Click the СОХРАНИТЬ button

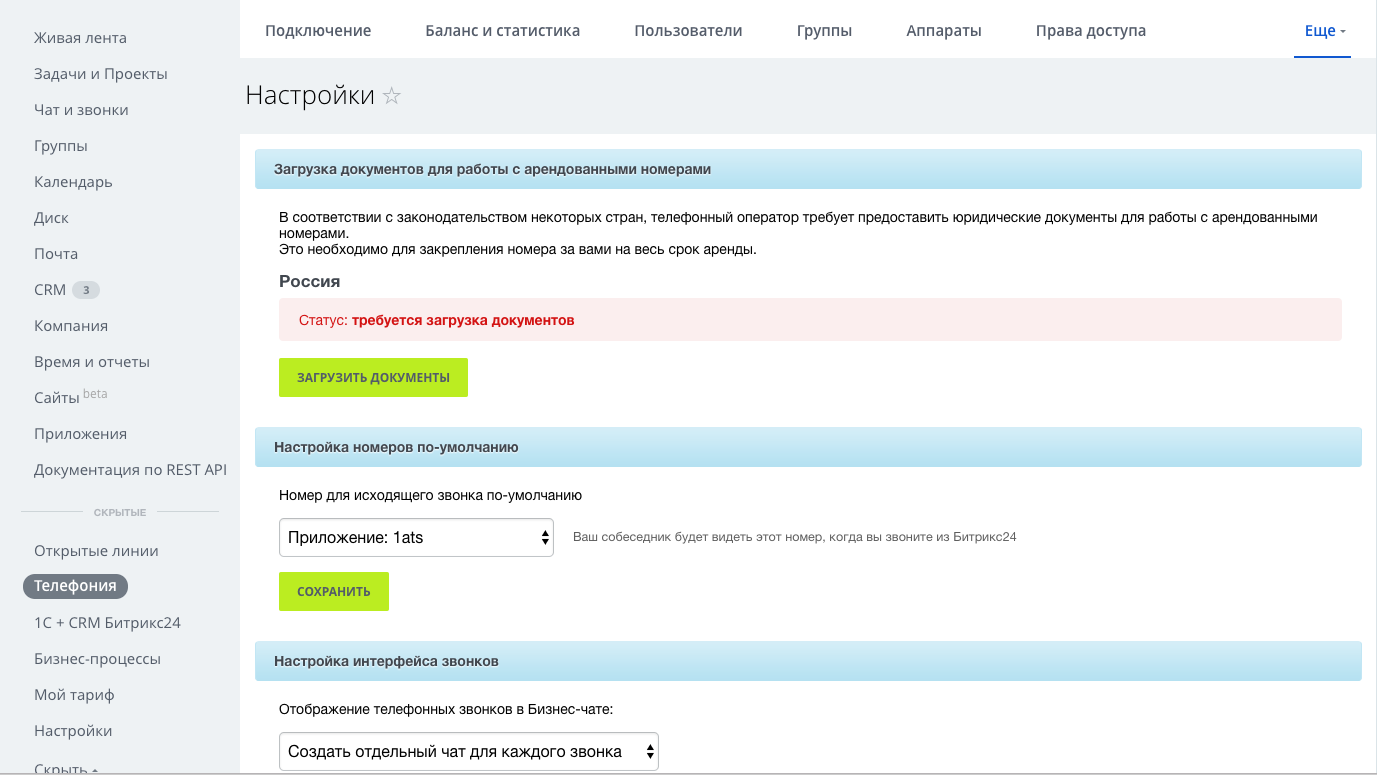tap(334, 591)
